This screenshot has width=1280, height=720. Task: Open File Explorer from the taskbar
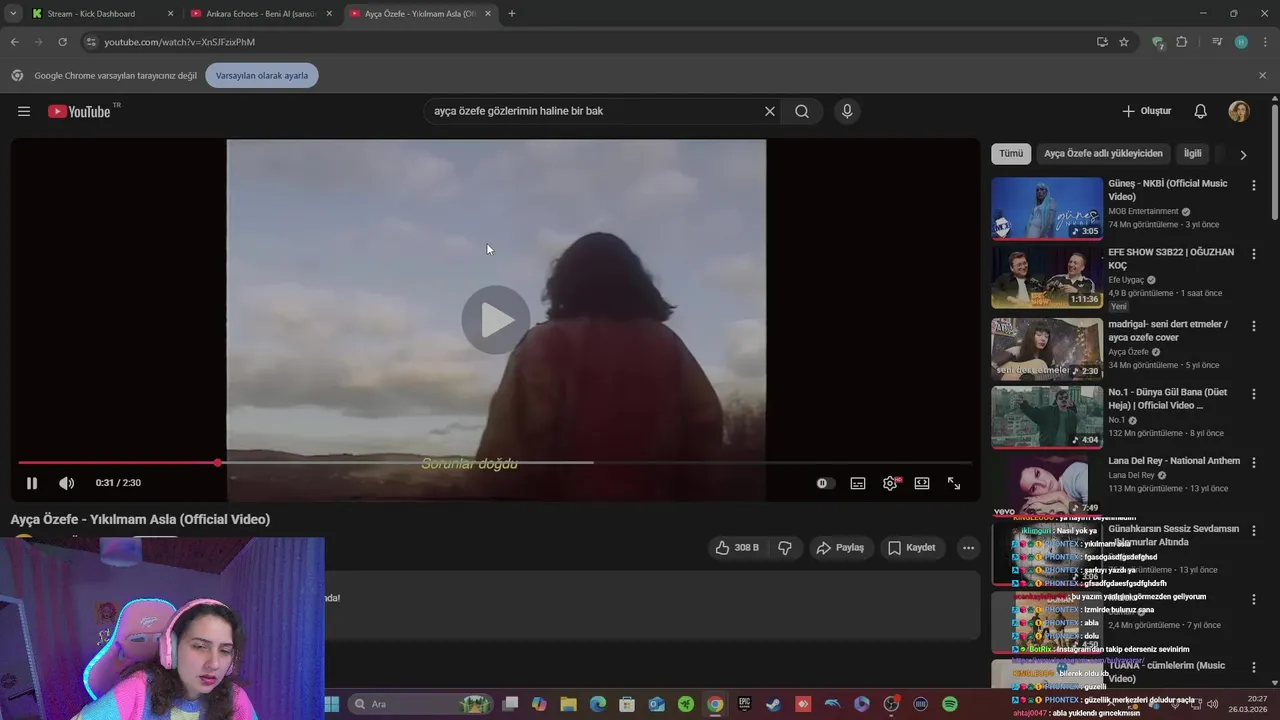[568, 704]
